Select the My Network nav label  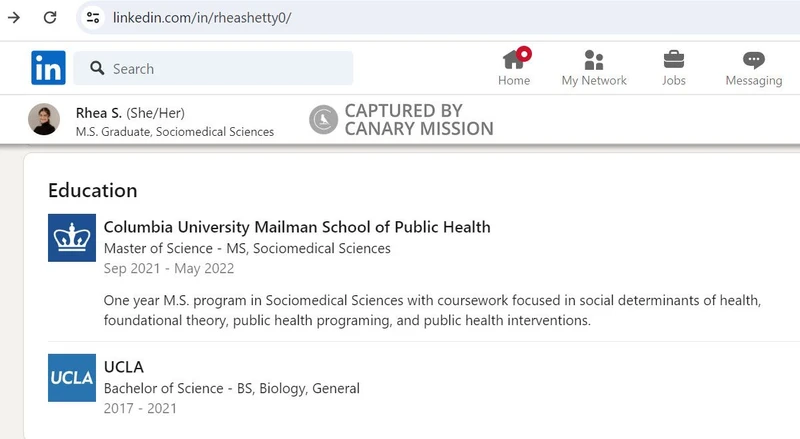[594, 81]
